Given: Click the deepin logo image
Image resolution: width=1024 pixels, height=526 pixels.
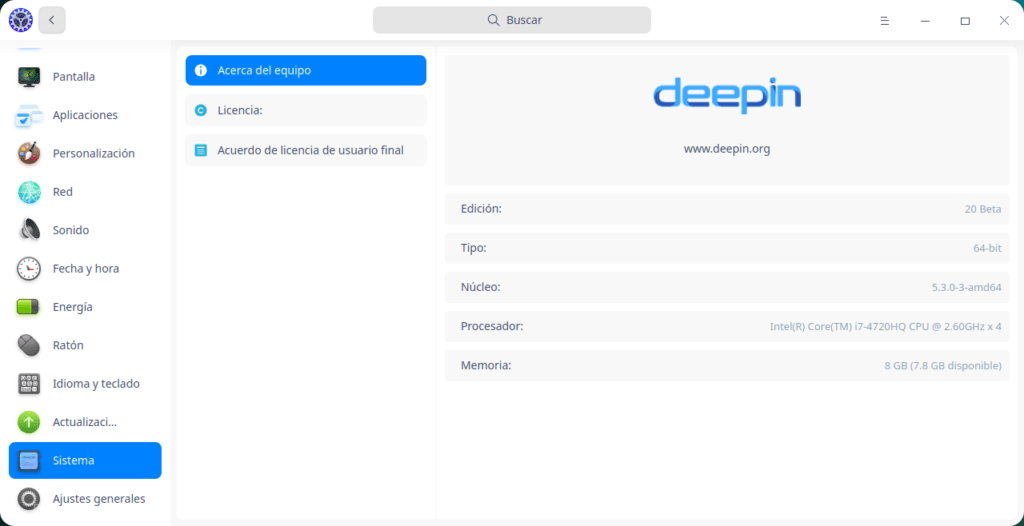Looking at the screenshot, I should (727, 96).
